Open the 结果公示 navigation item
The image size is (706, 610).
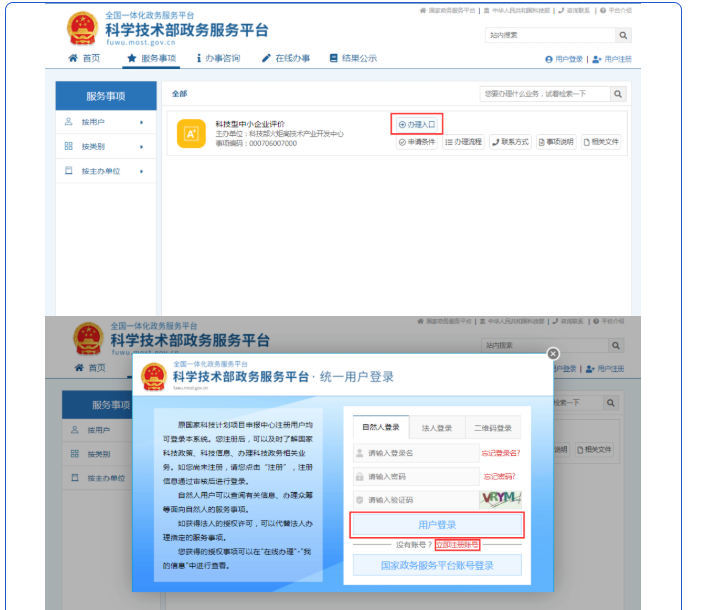(353, 58)
